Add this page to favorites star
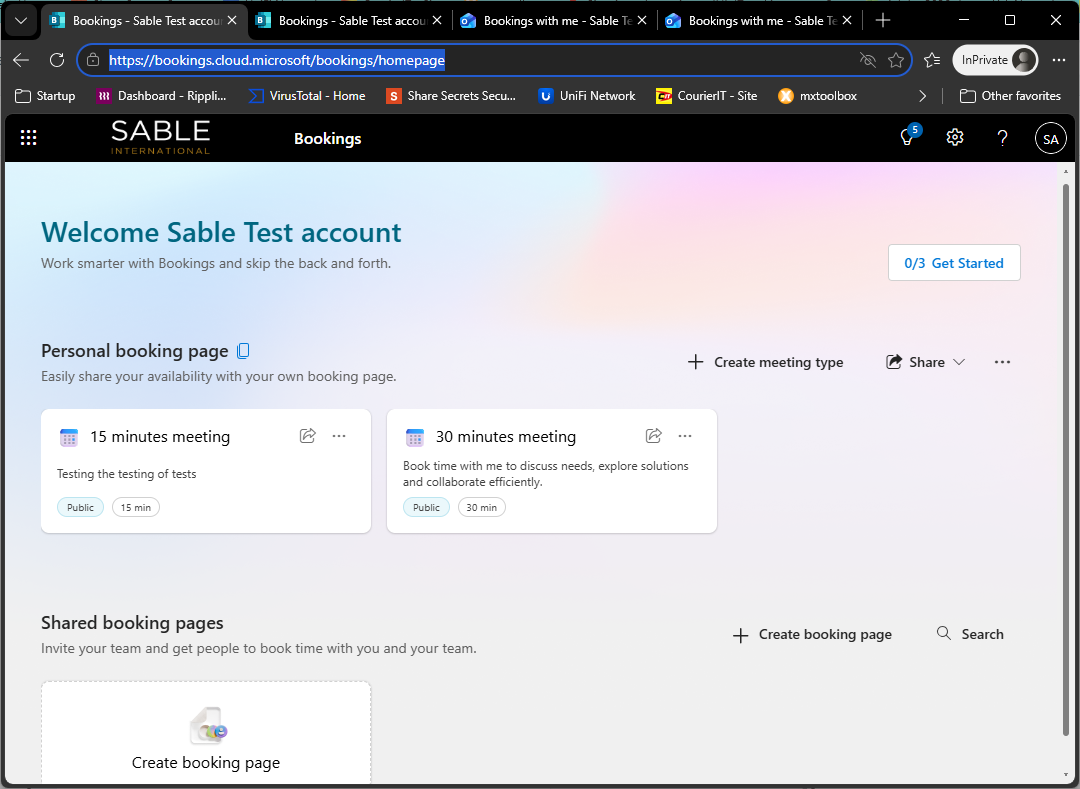Image resolution: width=1080 pixels, height=789 pixels. pos(895,61)
